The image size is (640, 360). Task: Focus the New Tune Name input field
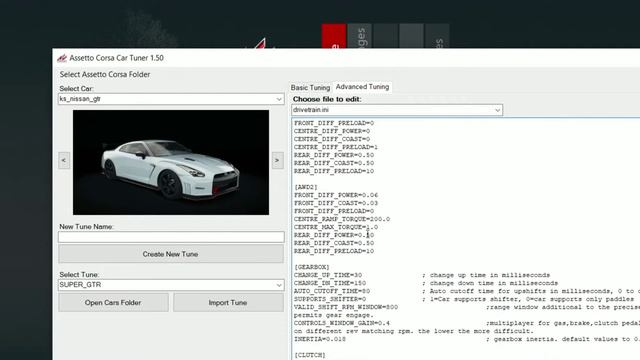171,237
